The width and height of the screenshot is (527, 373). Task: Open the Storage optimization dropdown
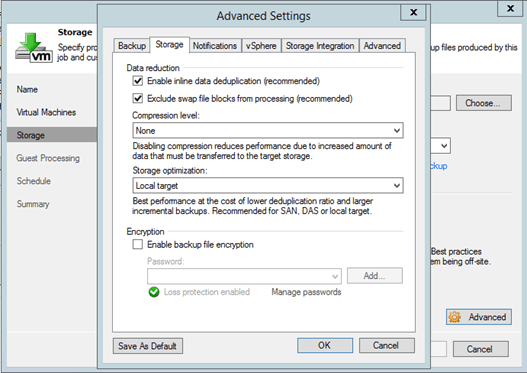coord(268,185)
